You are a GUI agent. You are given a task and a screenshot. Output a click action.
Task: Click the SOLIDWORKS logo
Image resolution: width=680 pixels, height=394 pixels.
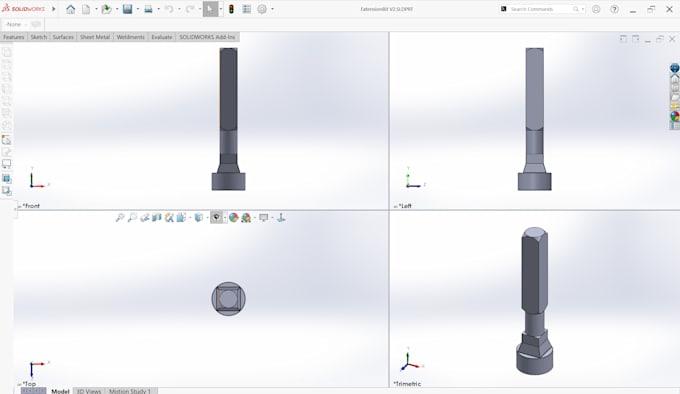click(24, 9)
